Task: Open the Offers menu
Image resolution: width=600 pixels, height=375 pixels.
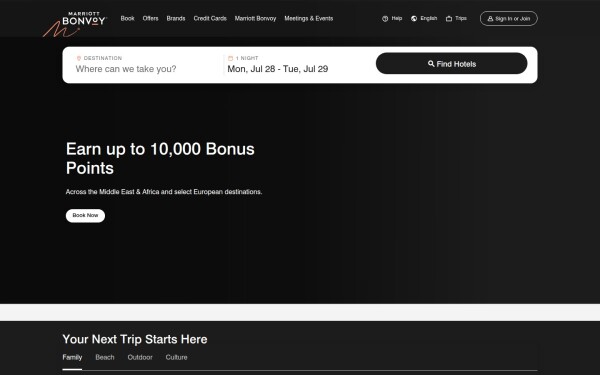Action: [150, 18]
